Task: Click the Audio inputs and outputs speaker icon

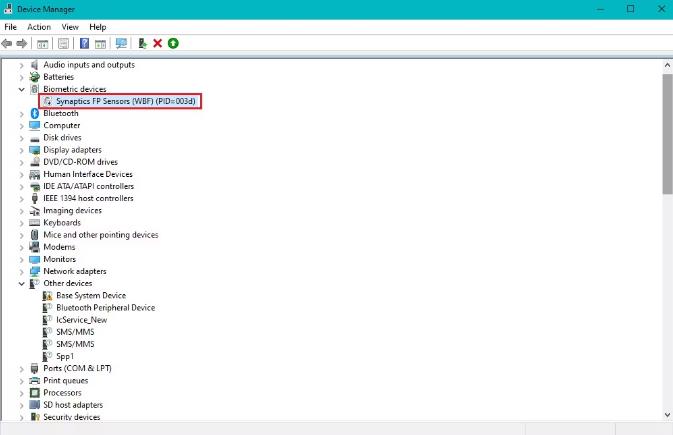Action: point(35,65)
